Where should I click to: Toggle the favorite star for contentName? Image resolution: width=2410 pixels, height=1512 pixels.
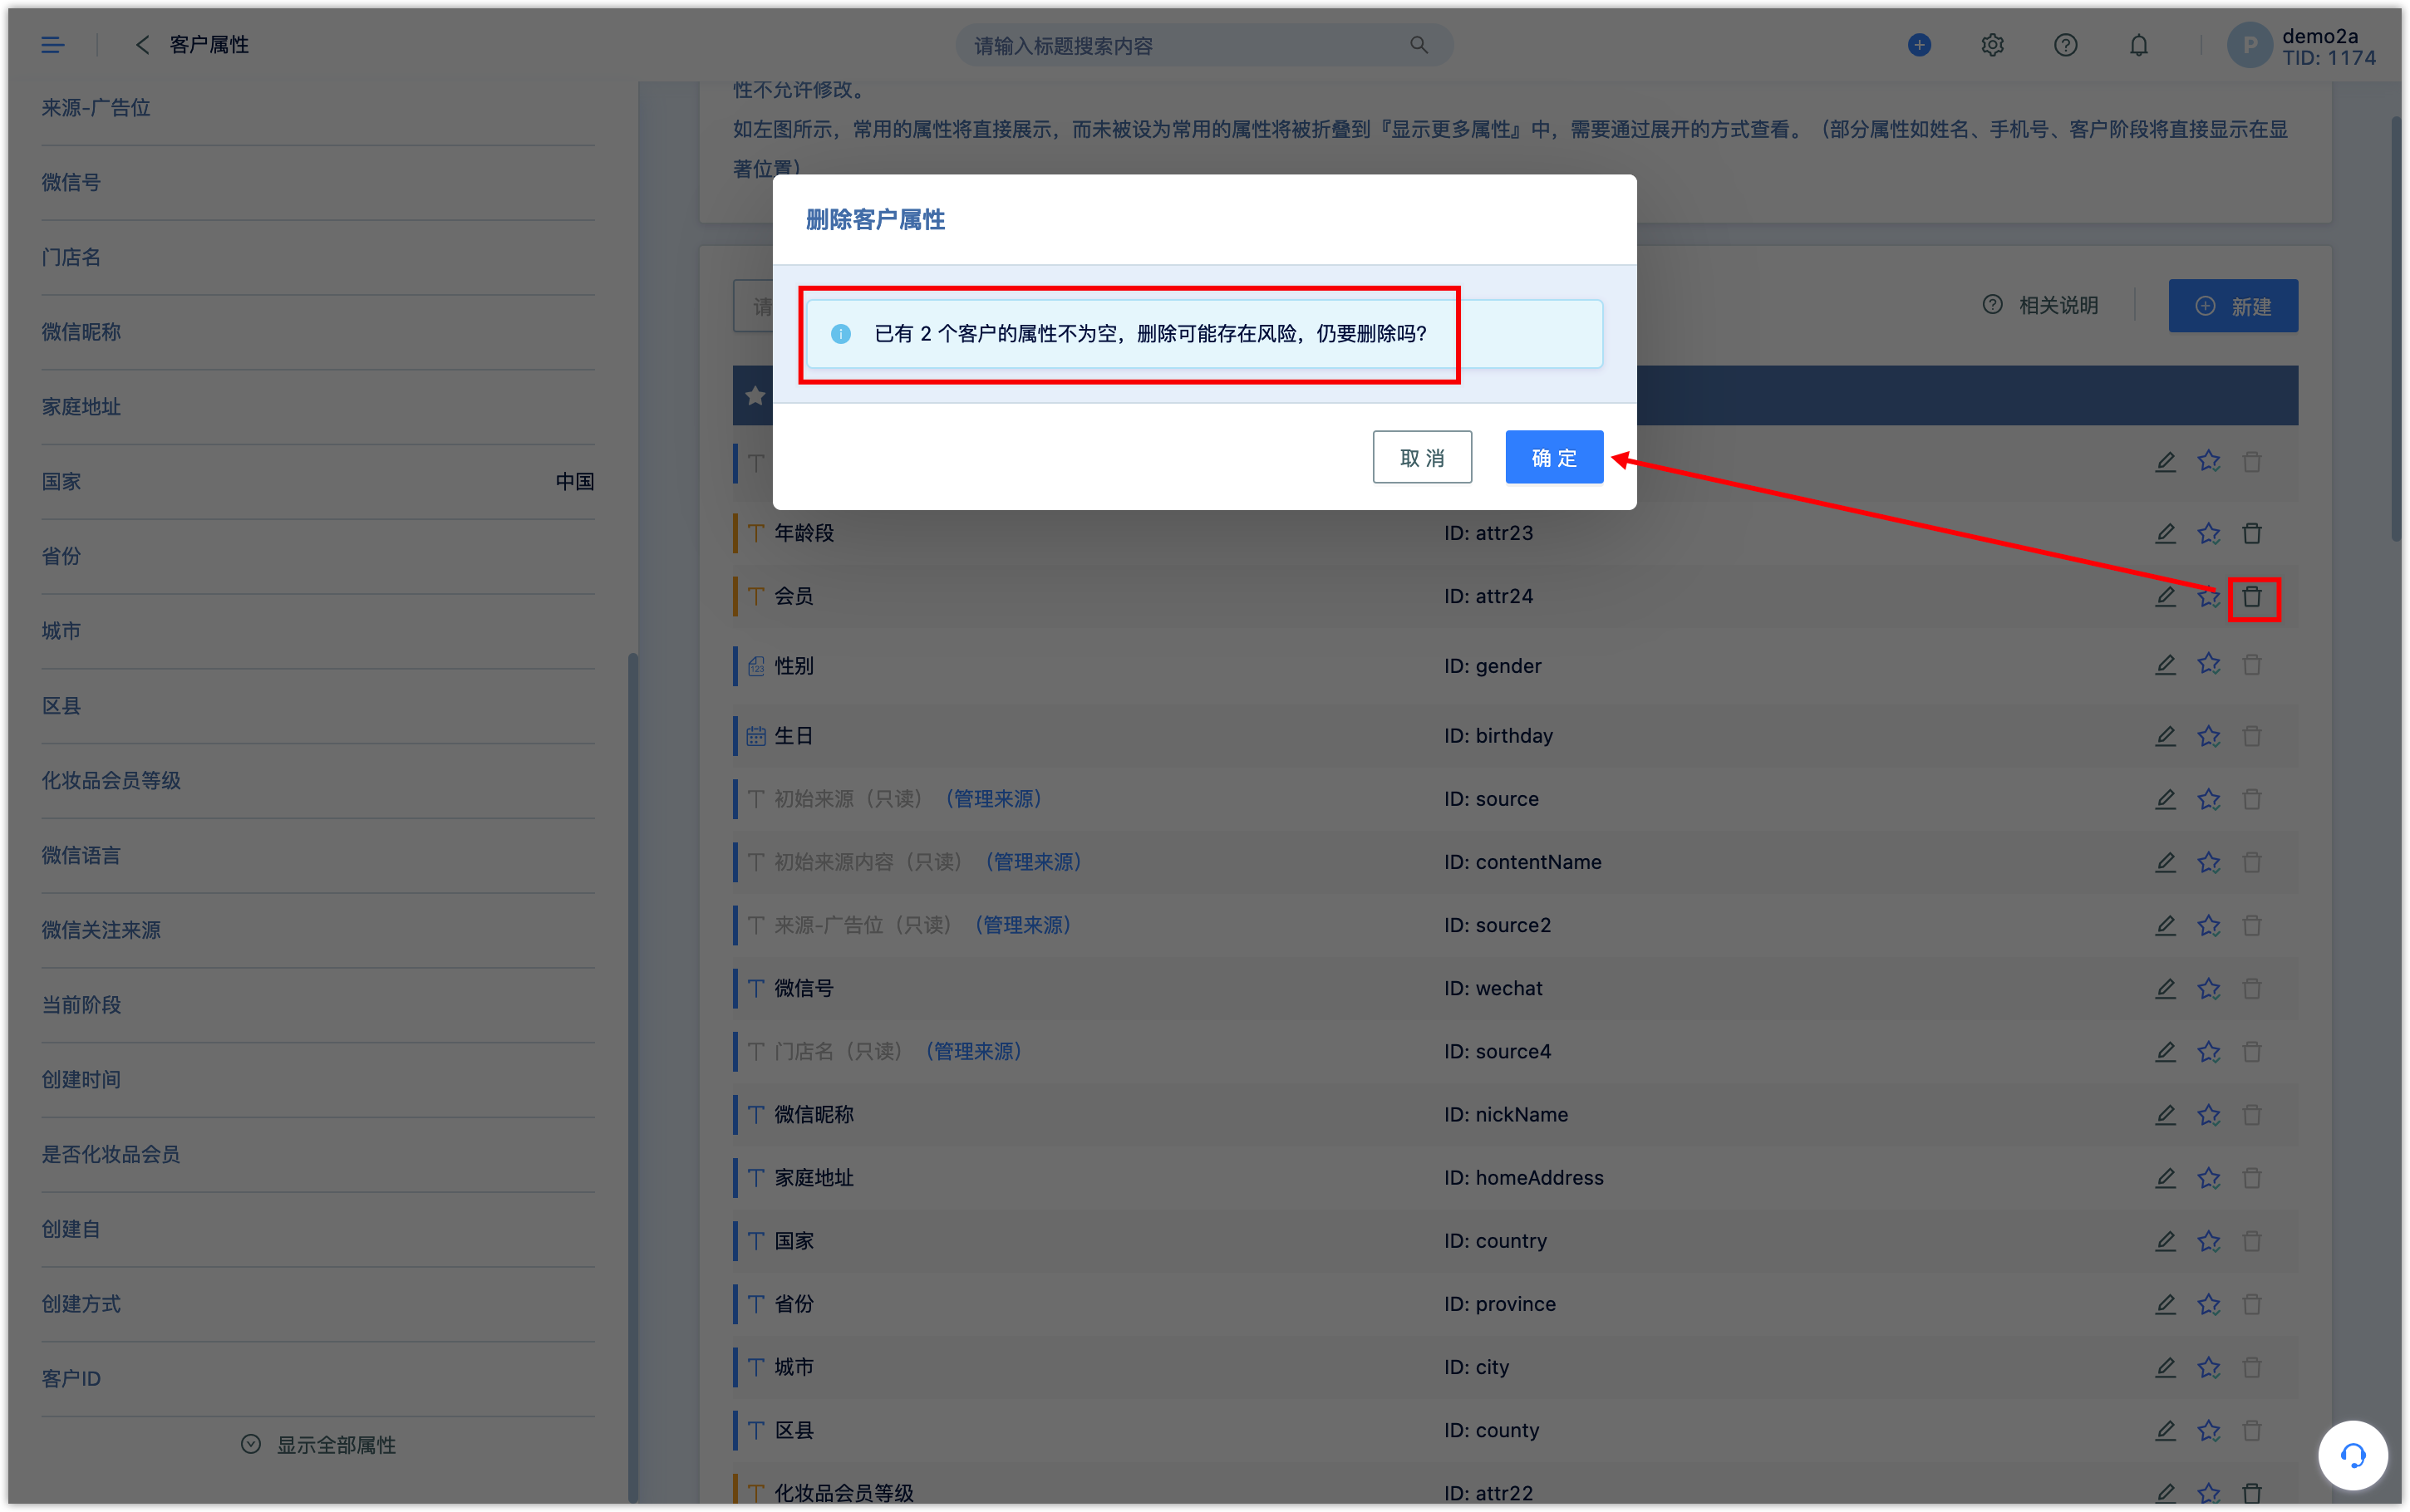2208,862
